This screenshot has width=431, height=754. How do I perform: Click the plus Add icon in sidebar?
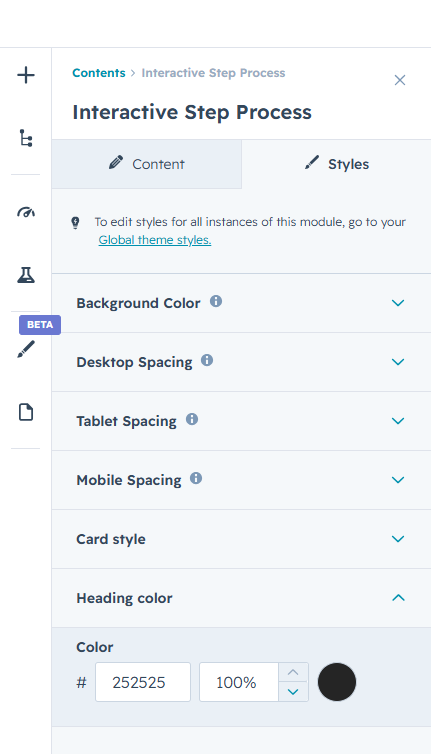(26, 75)
